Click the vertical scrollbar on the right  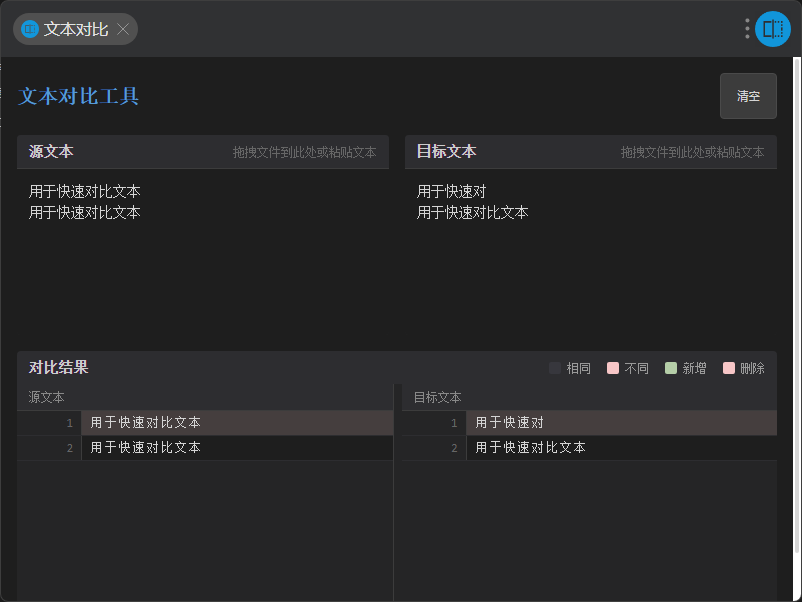tap(797, 307)
